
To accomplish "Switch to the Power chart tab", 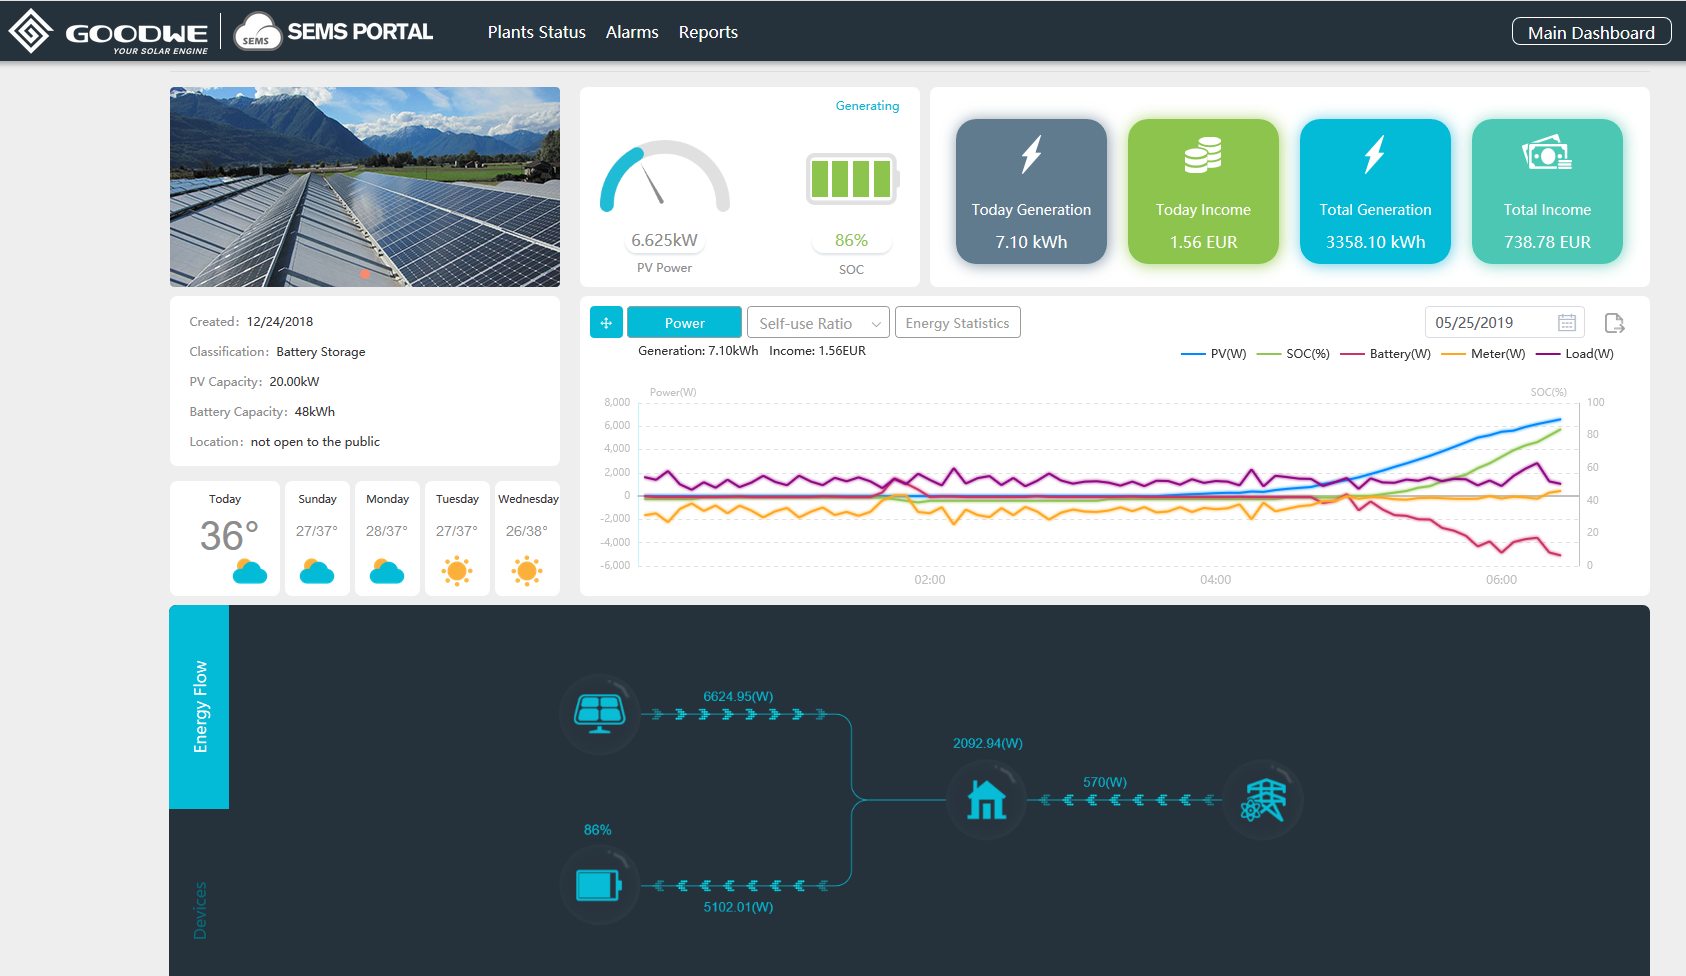I will [685, 323].
